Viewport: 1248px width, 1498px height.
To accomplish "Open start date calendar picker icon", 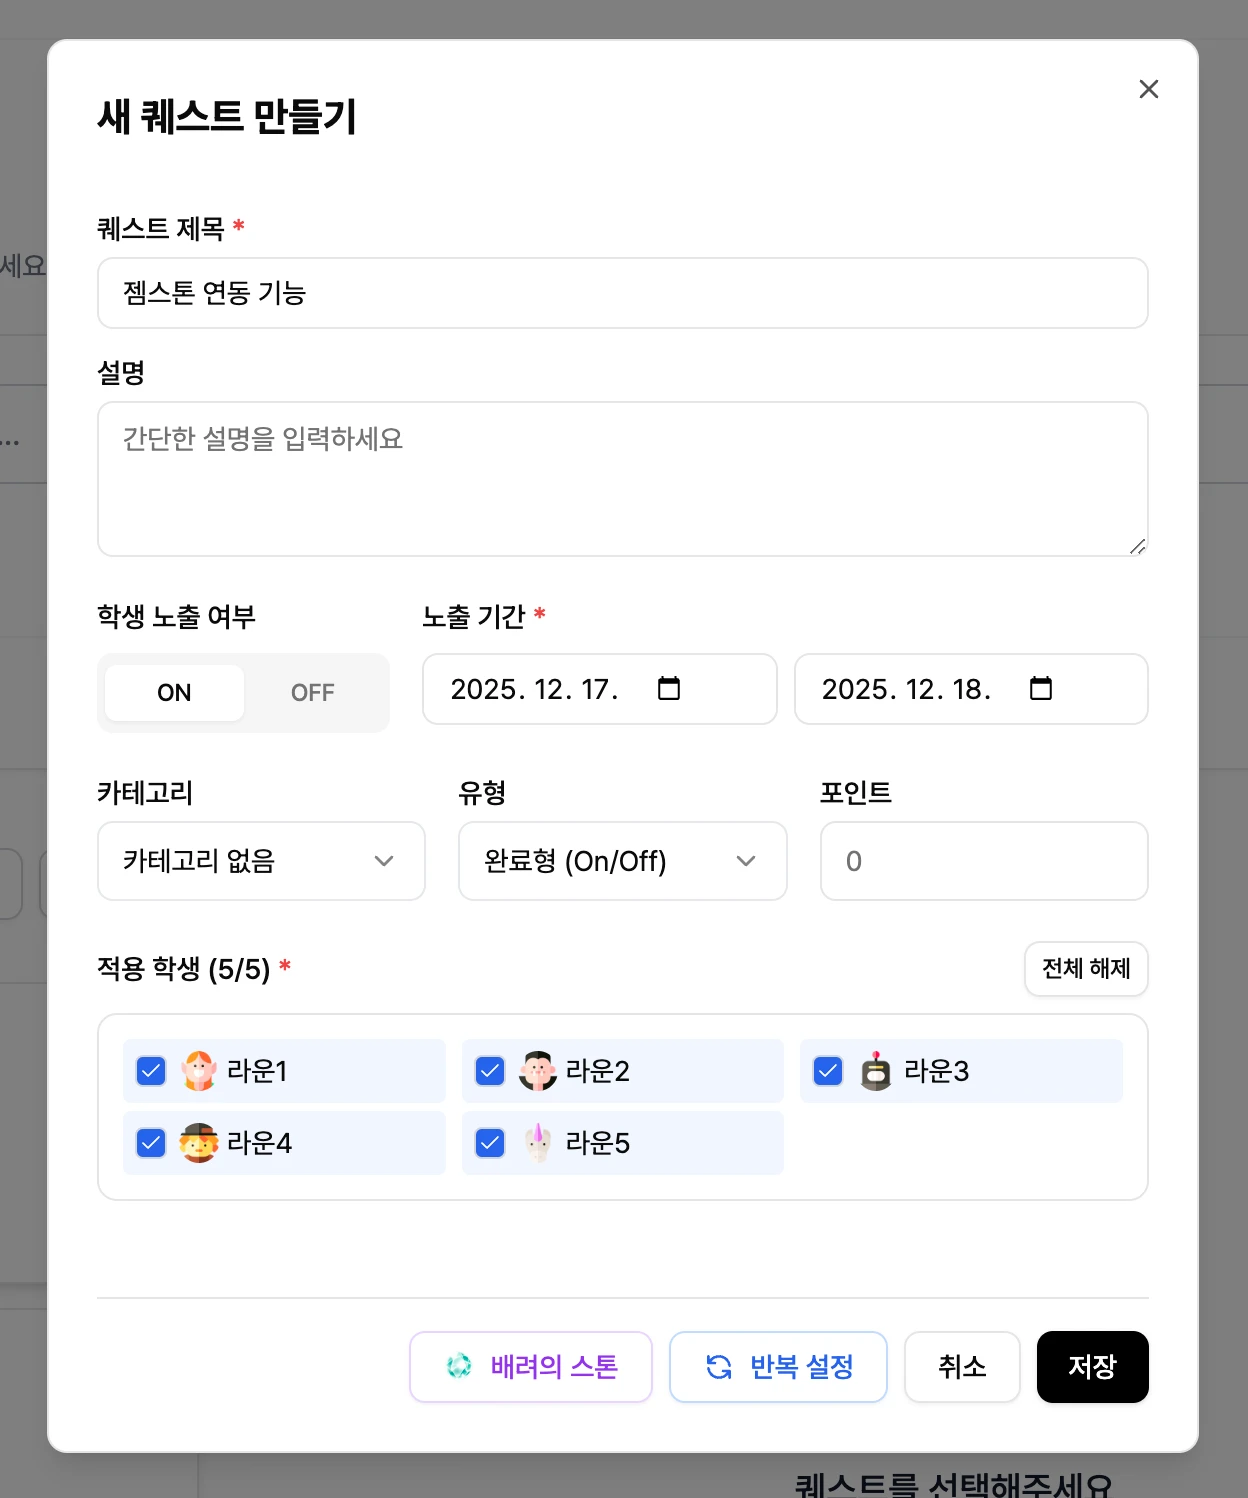I will tap(669, 688).
